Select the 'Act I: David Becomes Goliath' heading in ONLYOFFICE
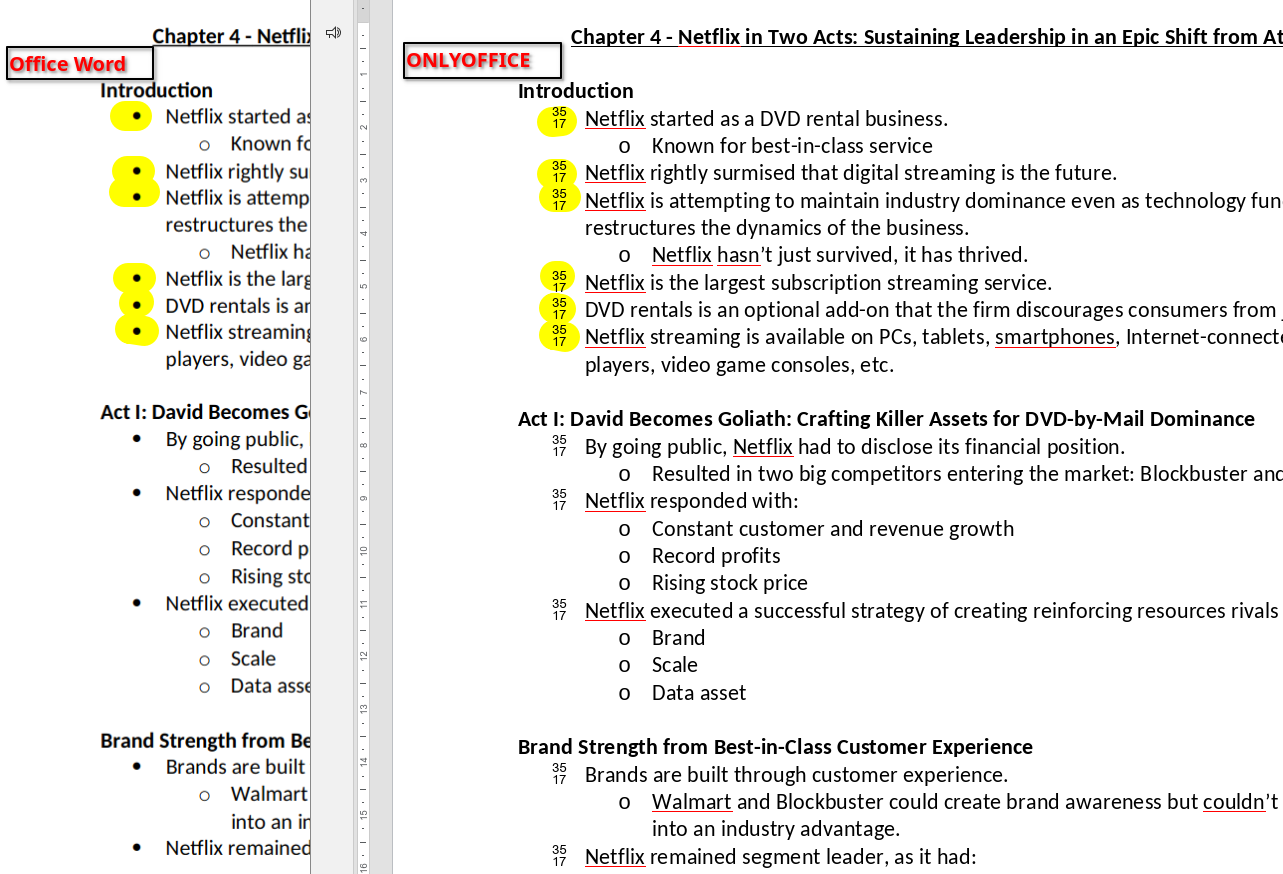1283x874 pixels. tap(886, 419)
